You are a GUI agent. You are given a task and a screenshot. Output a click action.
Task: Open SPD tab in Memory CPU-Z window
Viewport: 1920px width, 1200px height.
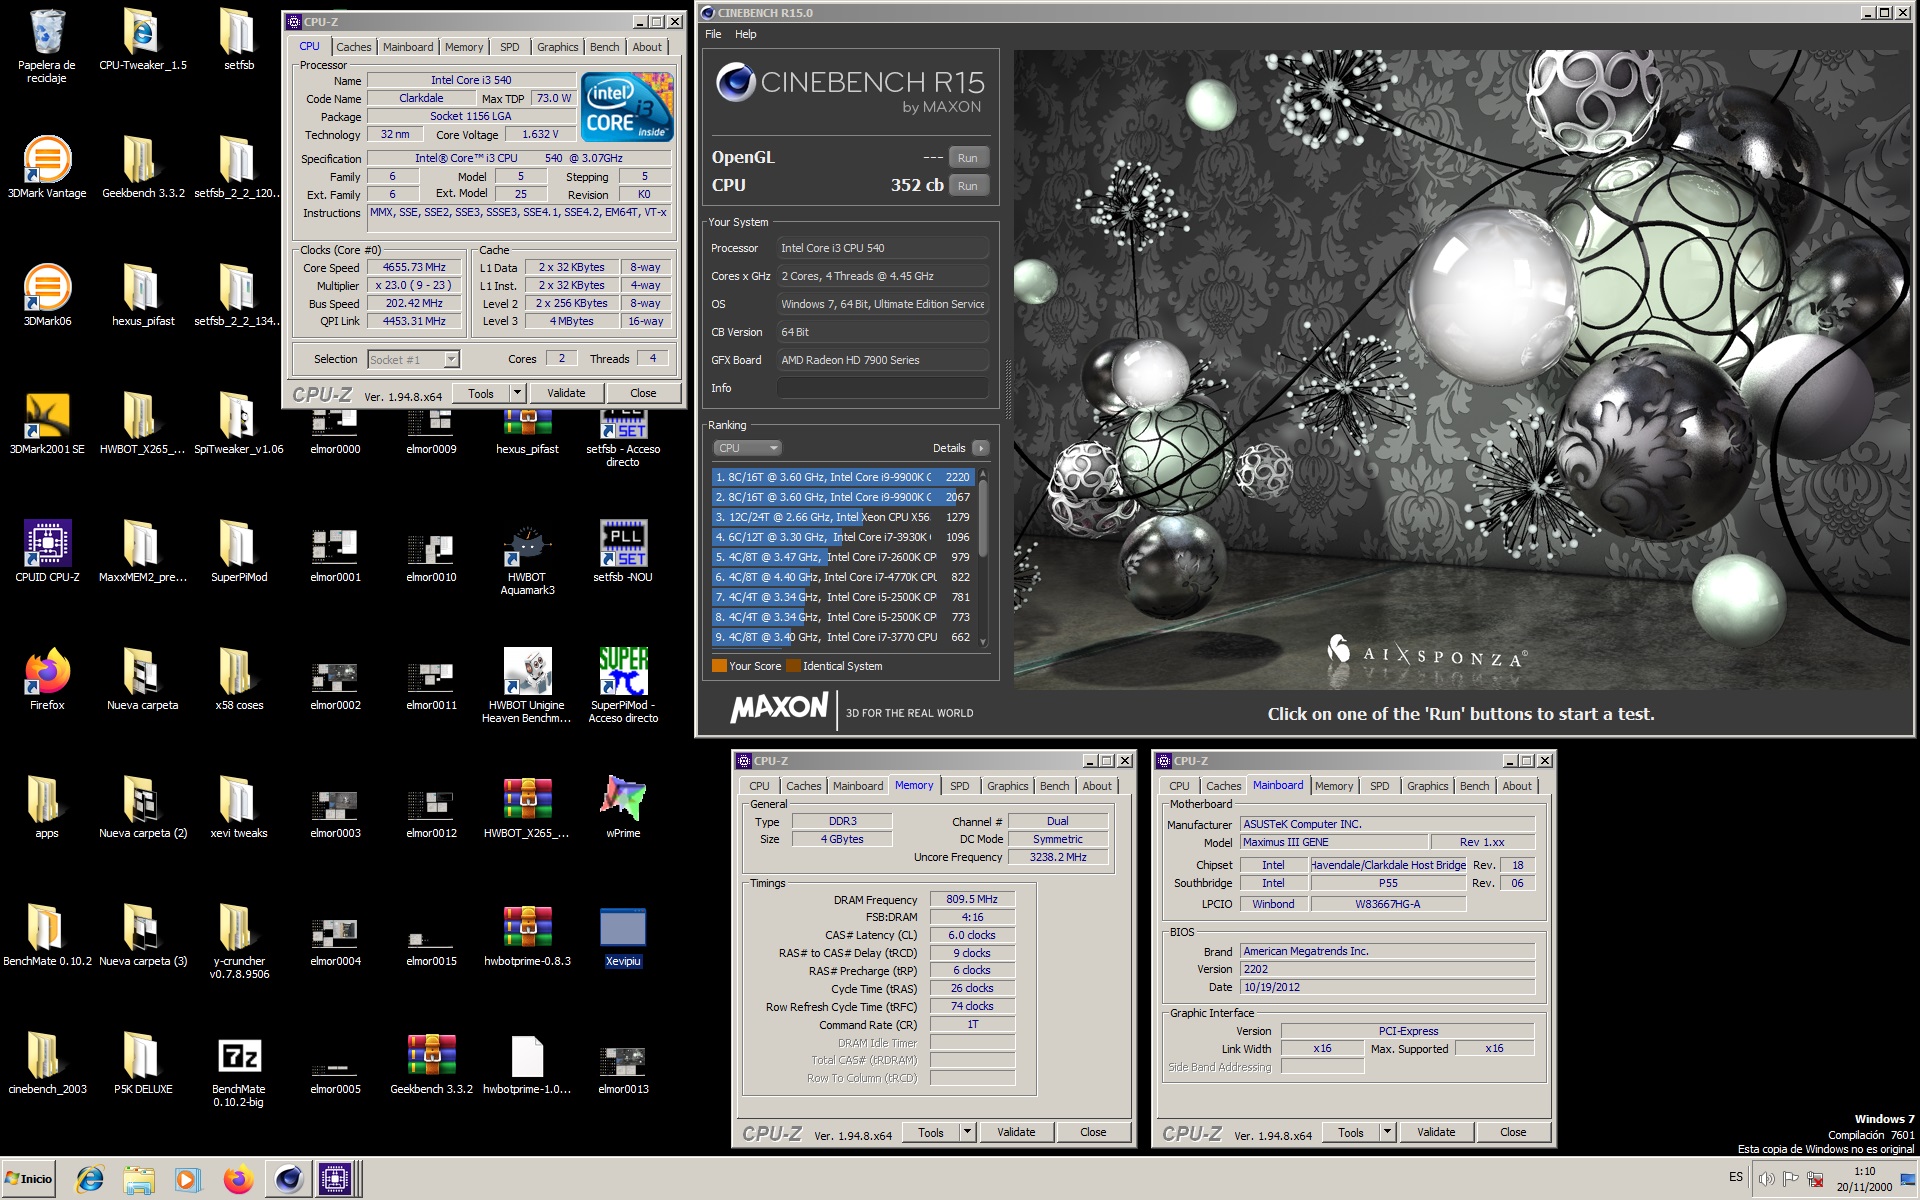point(959,786)
